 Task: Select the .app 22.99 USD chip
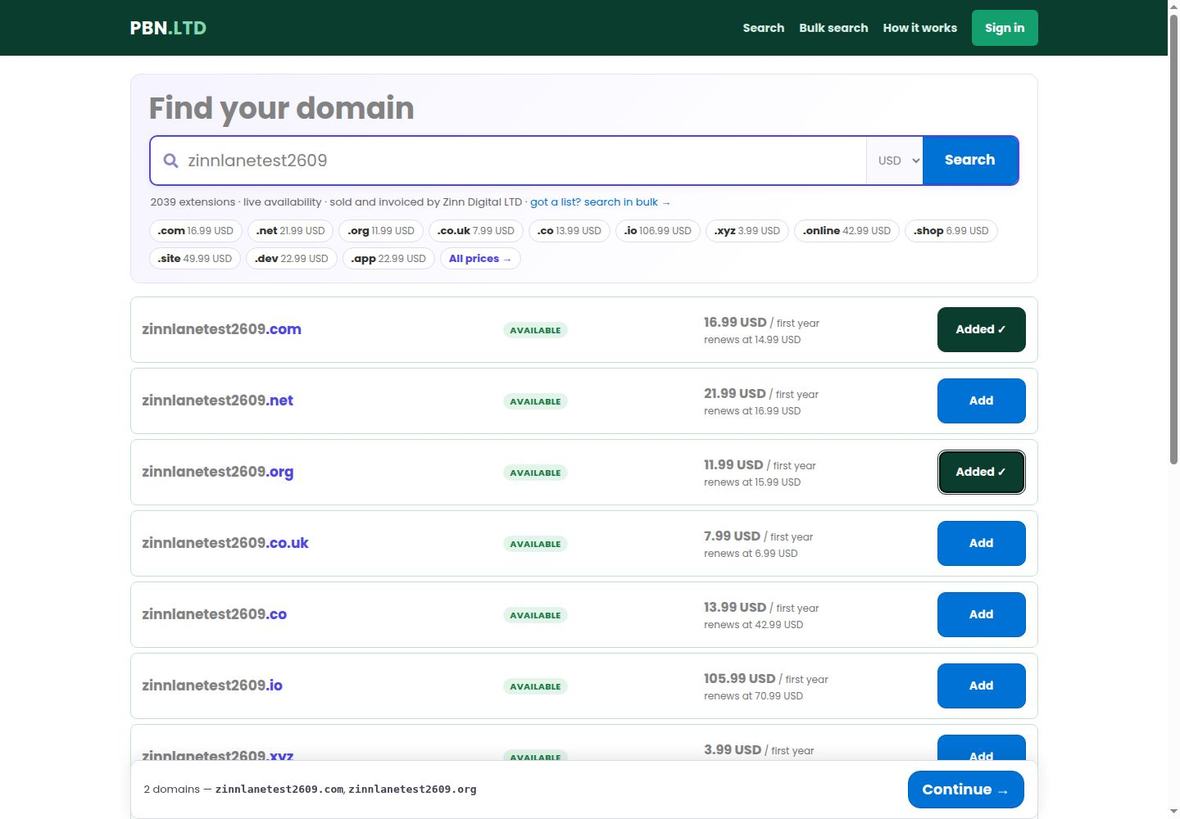388,258
